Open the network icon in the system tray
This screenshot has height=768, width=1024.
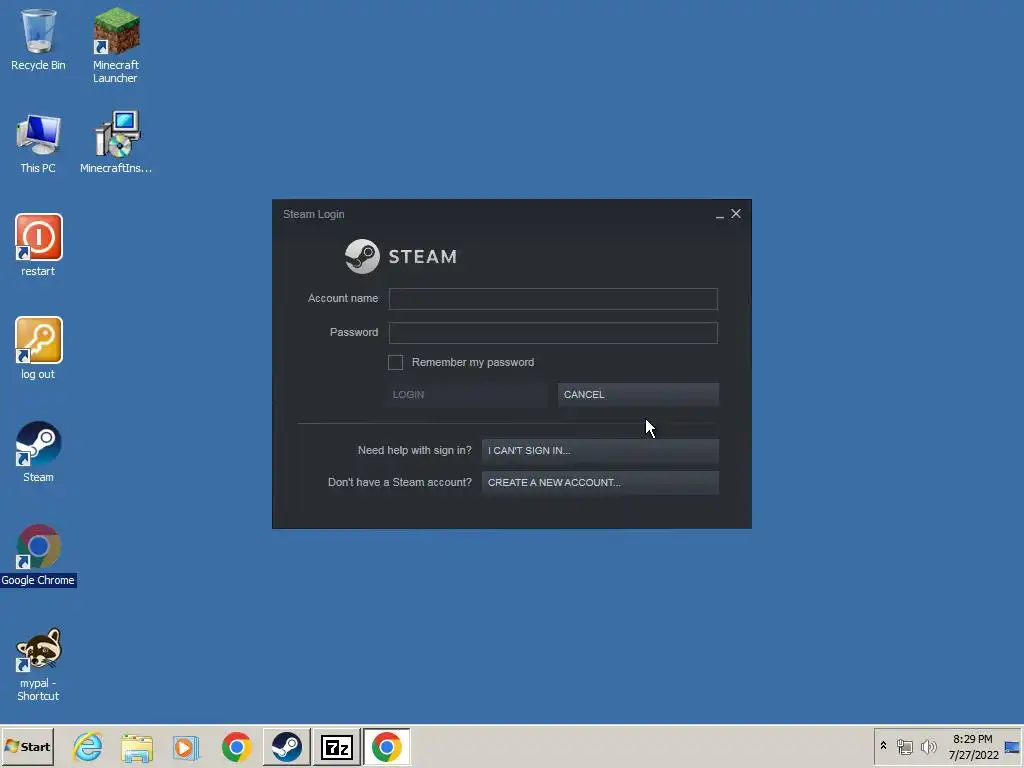pos(904,746)
